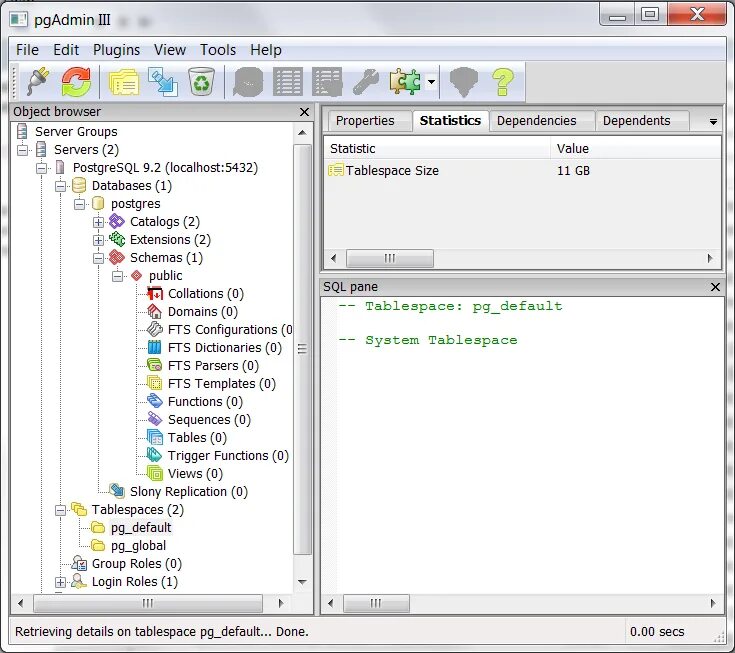Click the Functions (0) icon

[x=155, y=402]
